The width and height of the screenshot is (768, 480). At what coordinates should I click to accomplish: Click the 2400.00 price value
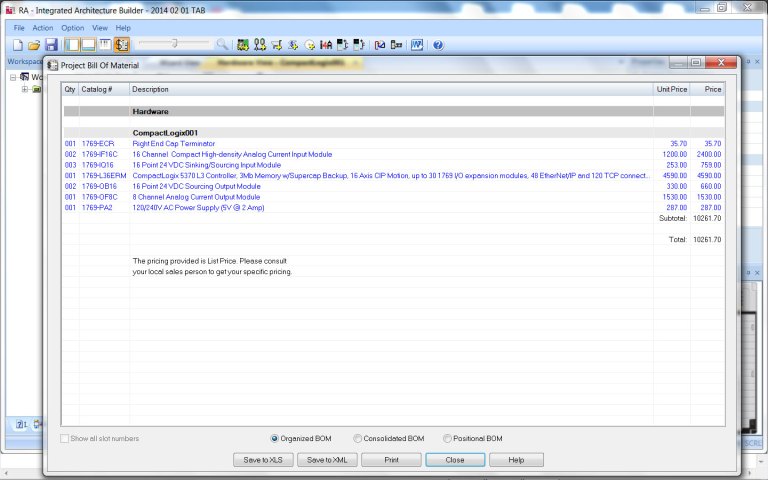709,154
